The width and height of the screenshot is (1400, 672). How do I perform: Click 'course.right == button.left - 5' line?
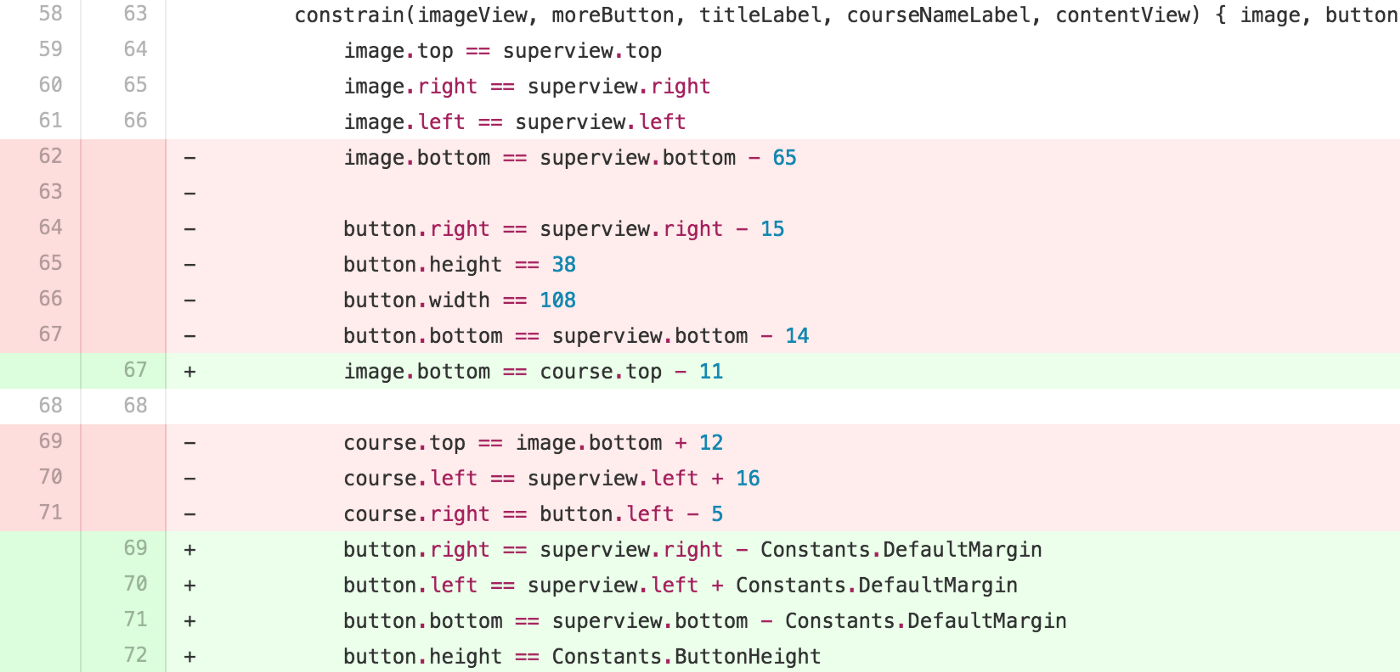tap(533, 514)
